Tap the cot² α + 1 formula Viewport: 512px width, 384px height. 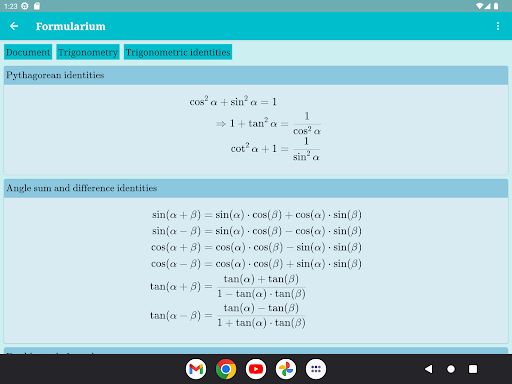(x=275, y=149)
